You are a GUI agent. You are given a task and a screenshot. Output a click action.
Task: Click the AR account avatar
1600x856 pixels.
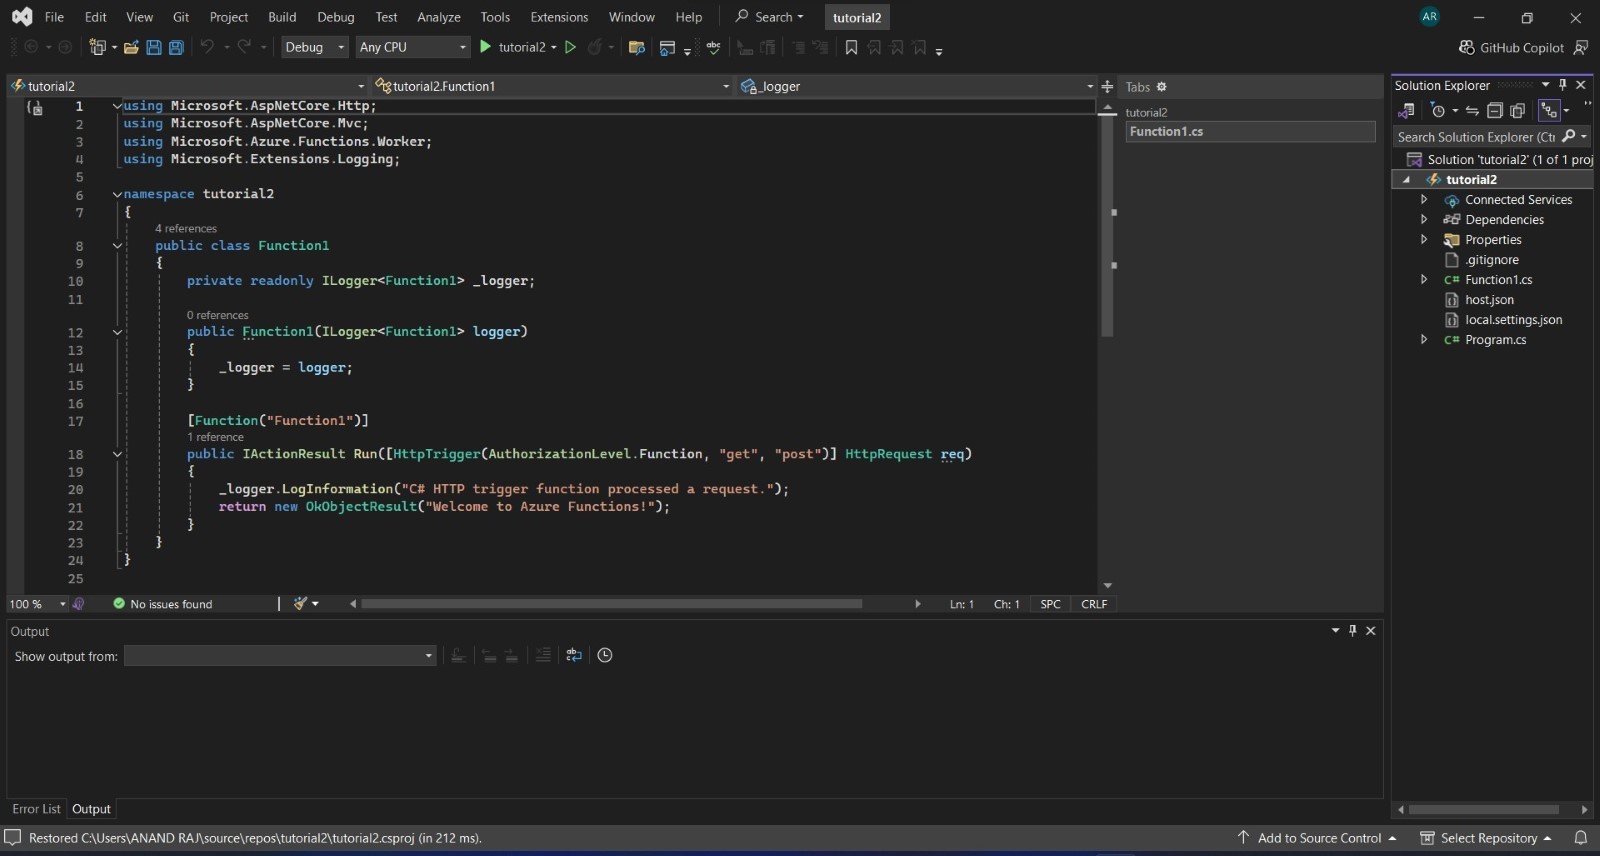(1430, 16)
